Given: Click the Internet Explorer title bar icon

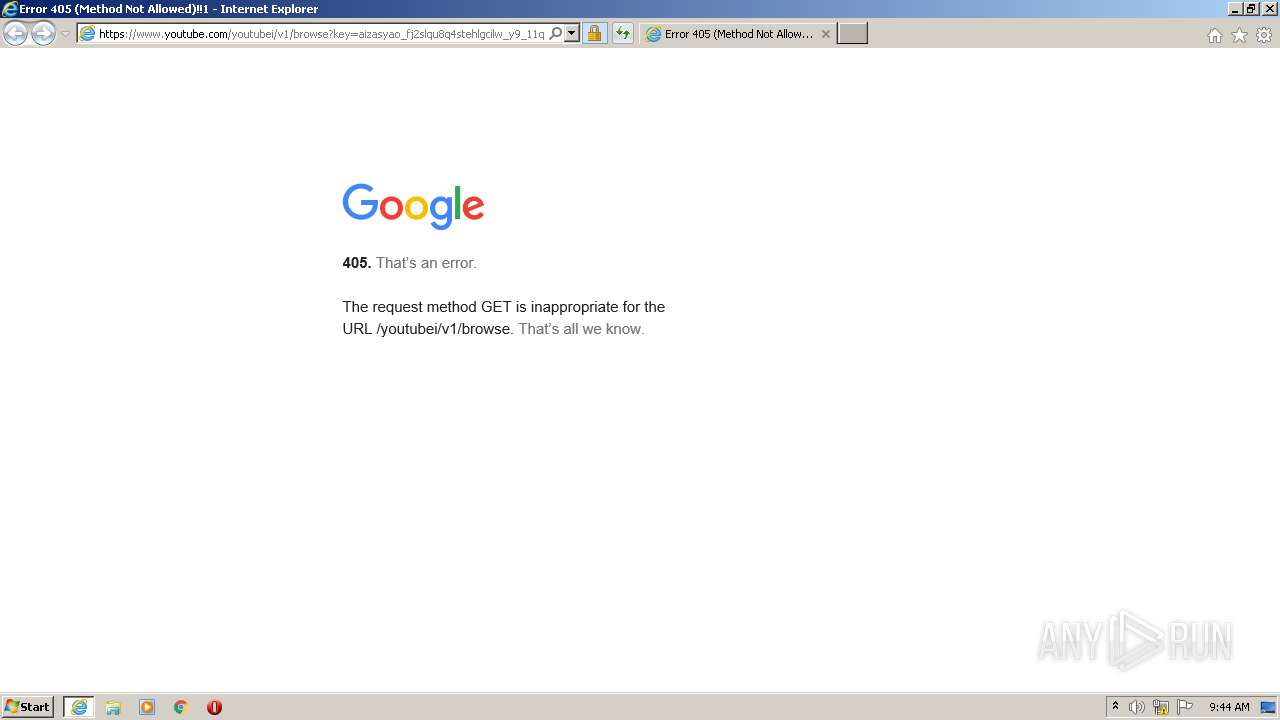Looking at the screenshot, I should pyautogui.click(x=10, y=9).
